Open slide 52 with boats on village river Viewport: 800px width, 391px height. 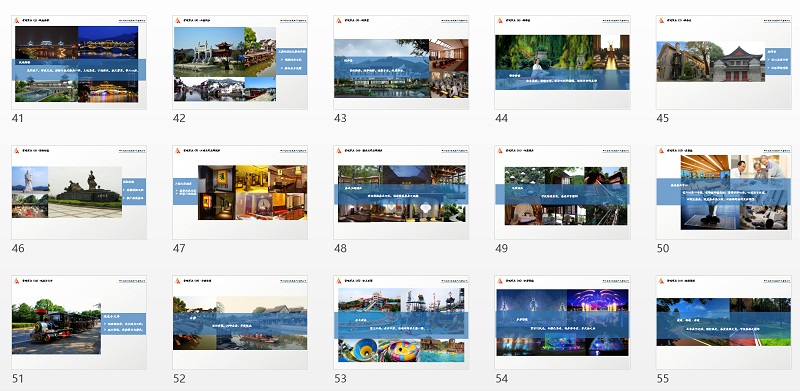coord(240,323)
